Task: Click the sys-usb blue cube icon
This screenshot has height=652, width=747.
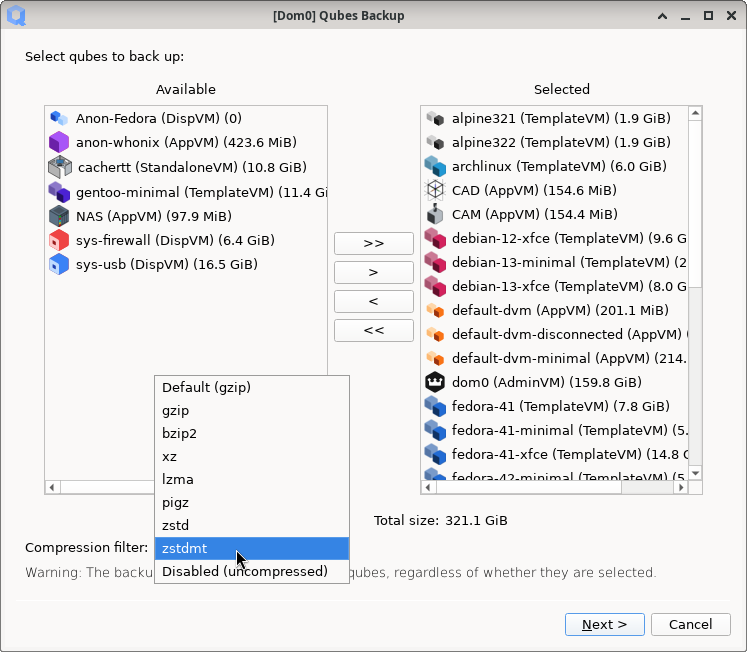Action: point(59,264)
